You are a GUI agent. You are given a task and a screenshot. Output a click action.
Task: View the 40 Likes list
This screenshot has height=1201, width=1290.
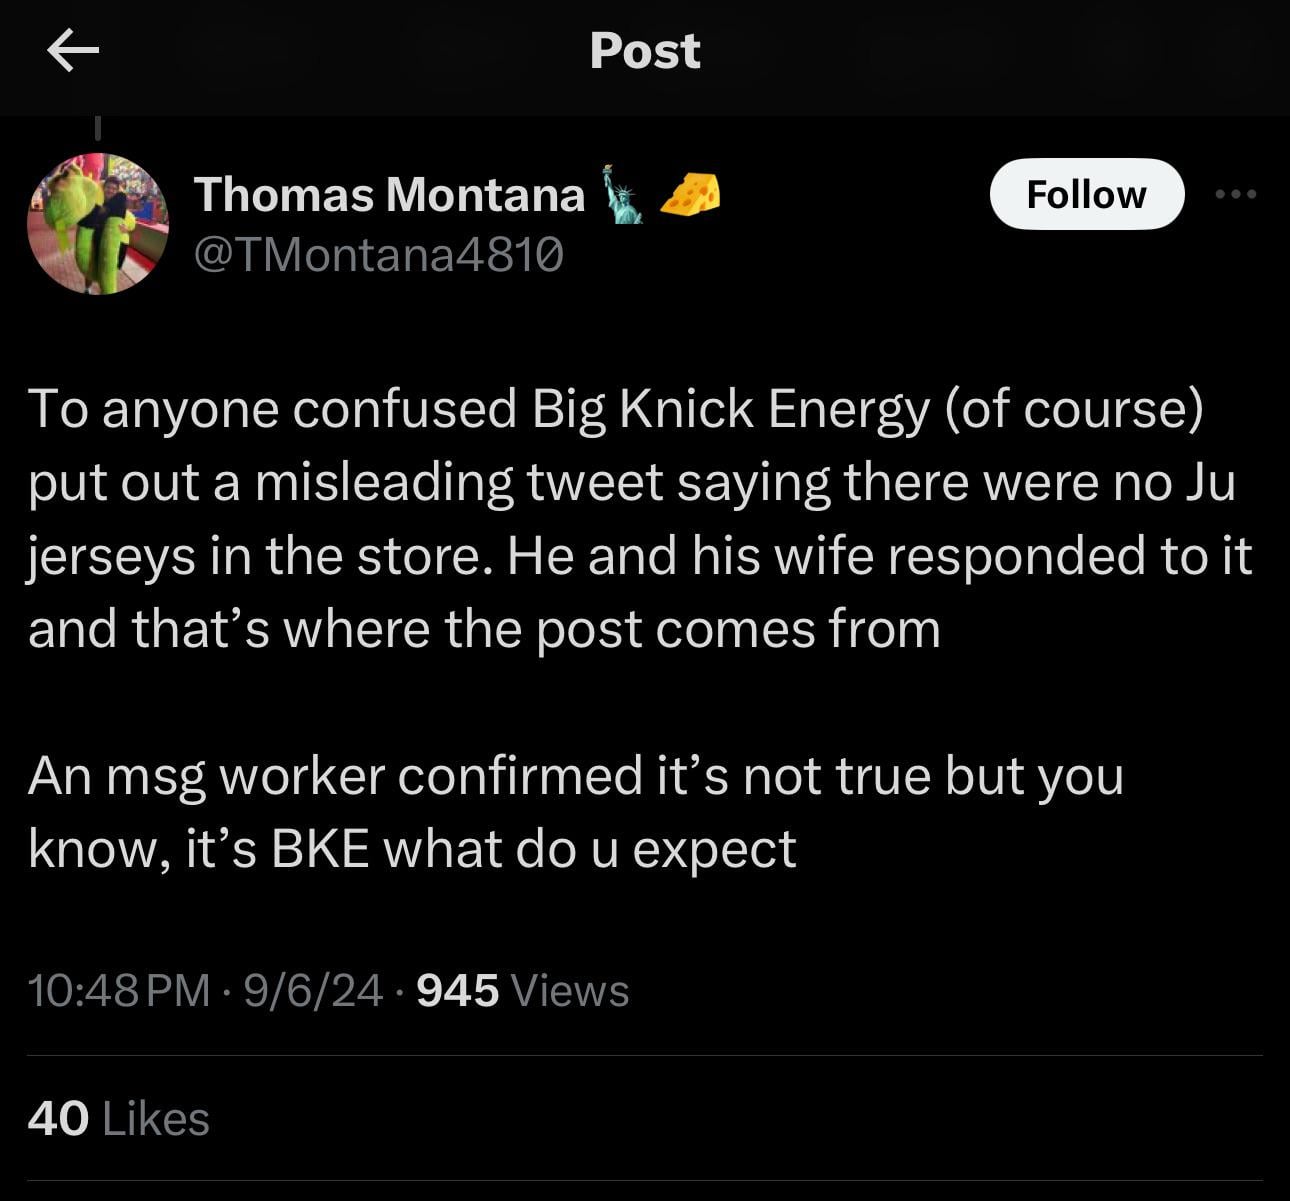pyautogui.click(x=118, y=1118)
